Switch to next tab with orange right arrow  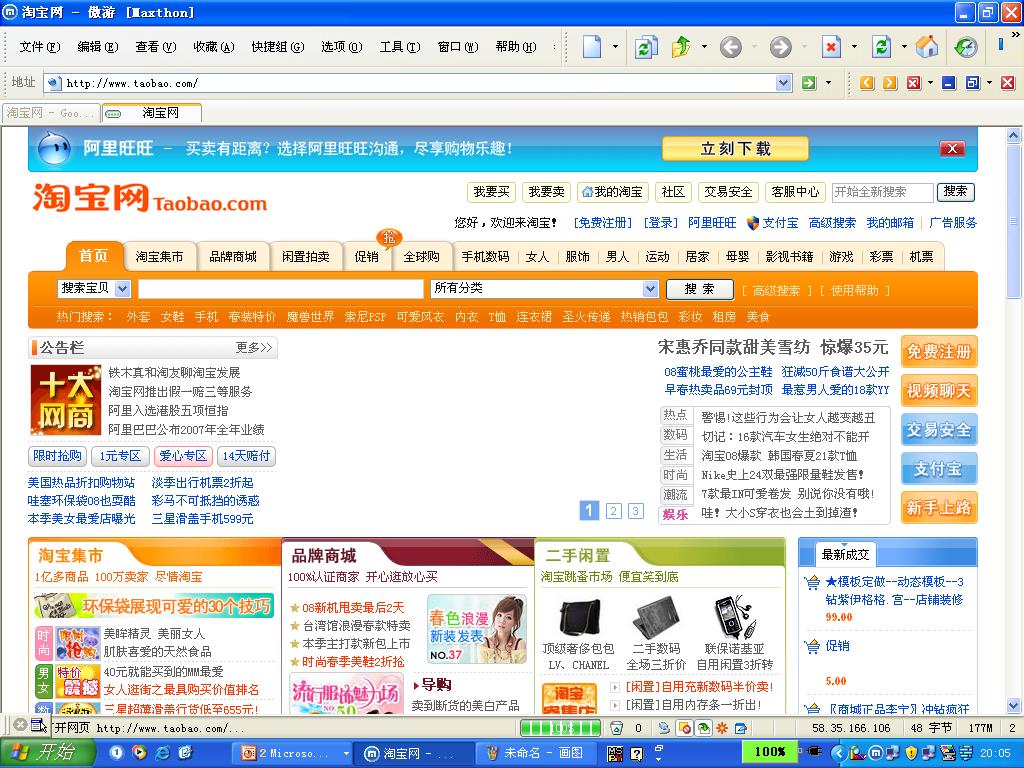[x=889, y=83]
